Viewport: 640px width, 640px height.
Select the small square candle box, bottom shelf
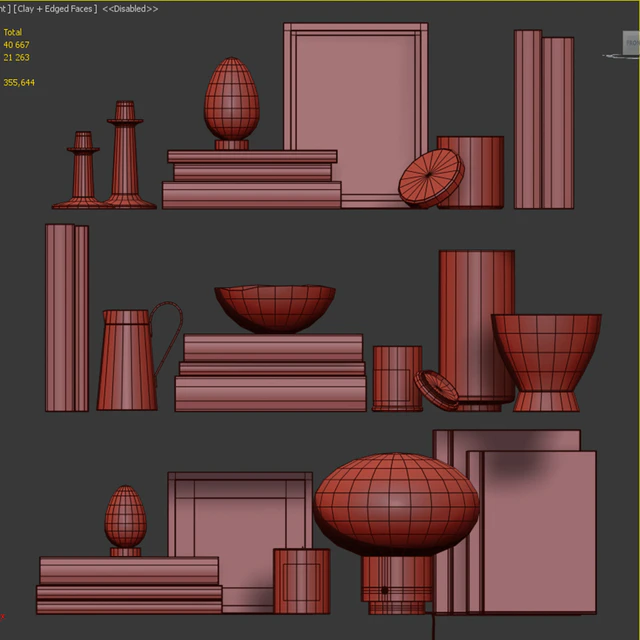click(x=301, y=581)
